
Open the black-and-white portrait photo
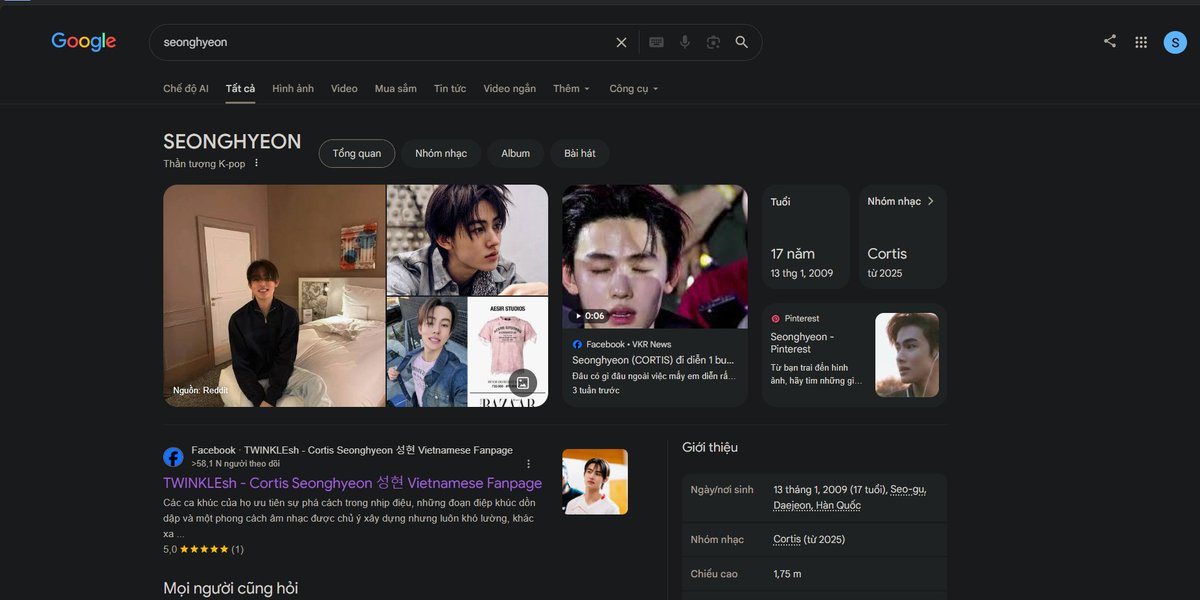468,239
